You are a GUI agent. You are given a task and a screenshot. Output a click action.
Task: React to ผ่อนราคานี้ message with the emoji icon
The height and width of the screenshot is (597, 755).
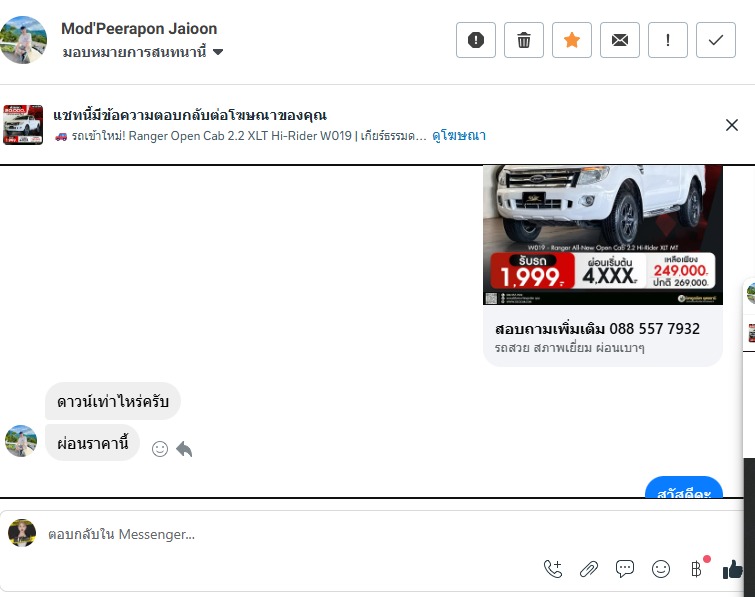[160, 449]
